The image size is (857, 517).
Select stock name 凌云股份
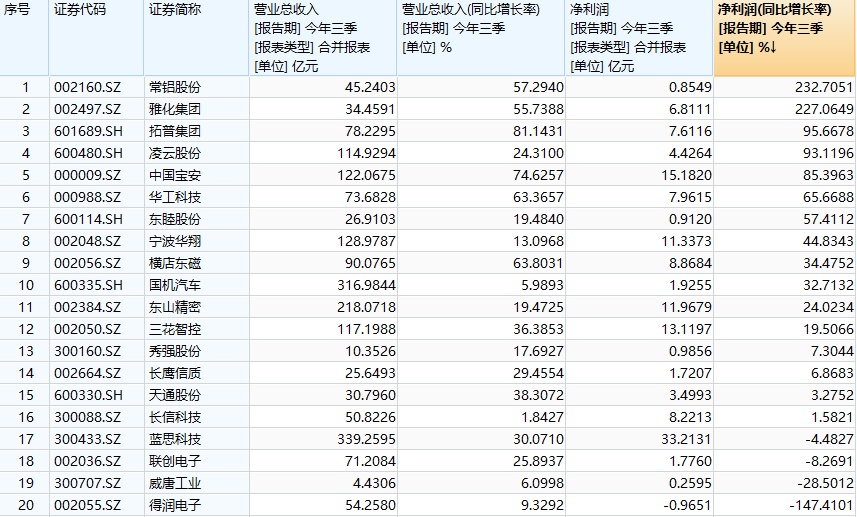175,154
